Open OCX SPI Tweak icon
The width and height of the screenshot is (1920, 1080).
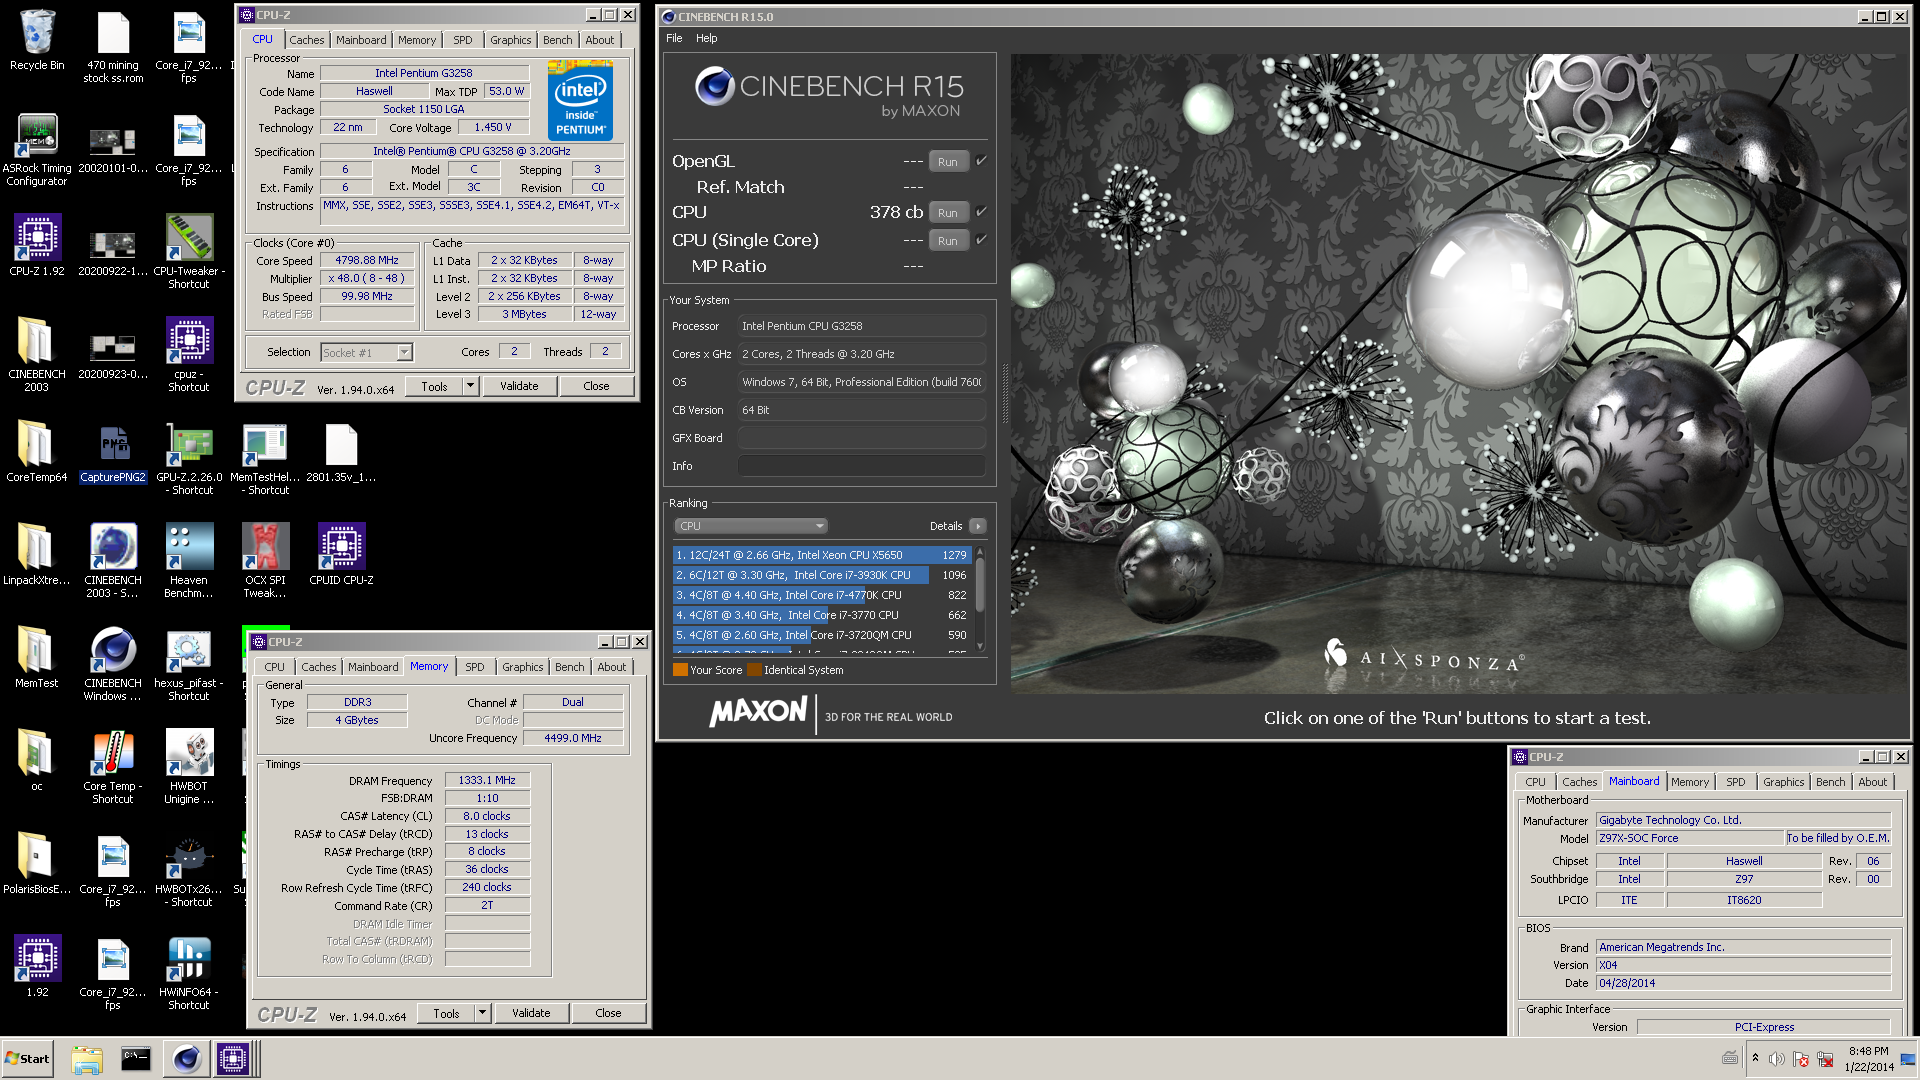(x=265, y=560)
